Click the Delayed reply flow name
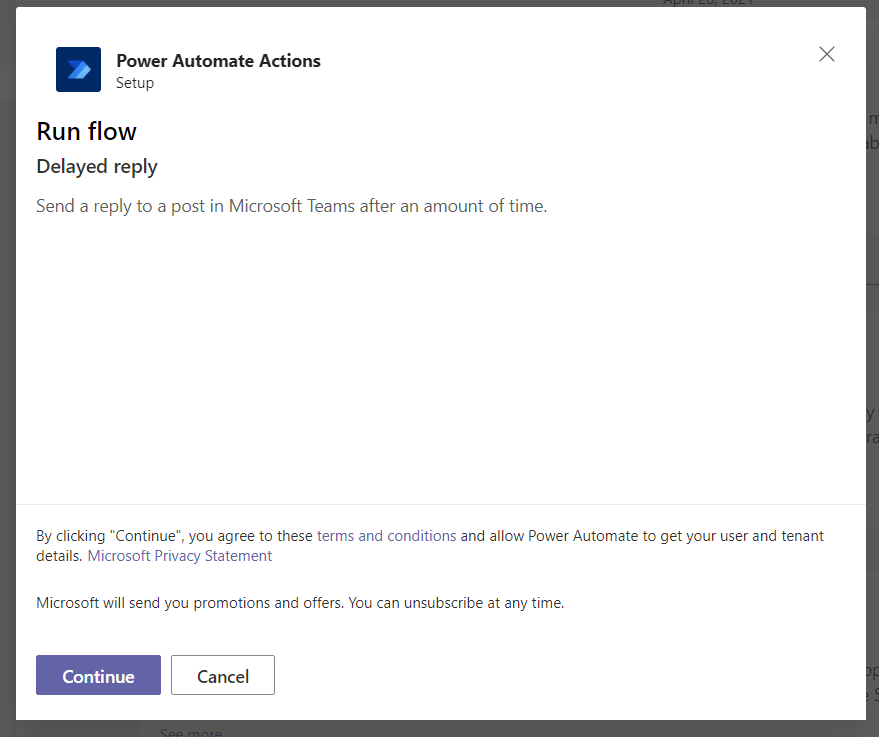The width and height of the screenshot is (879, 737). [x=97, y=166]
